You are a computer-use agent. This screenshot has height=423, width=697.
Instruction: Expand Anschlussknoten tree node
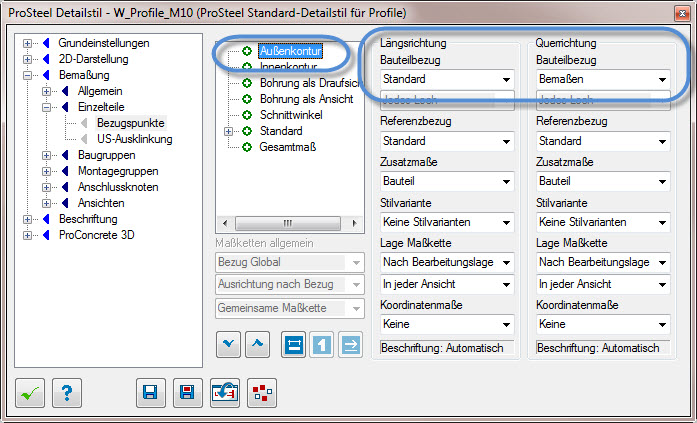tap(47, 188)
